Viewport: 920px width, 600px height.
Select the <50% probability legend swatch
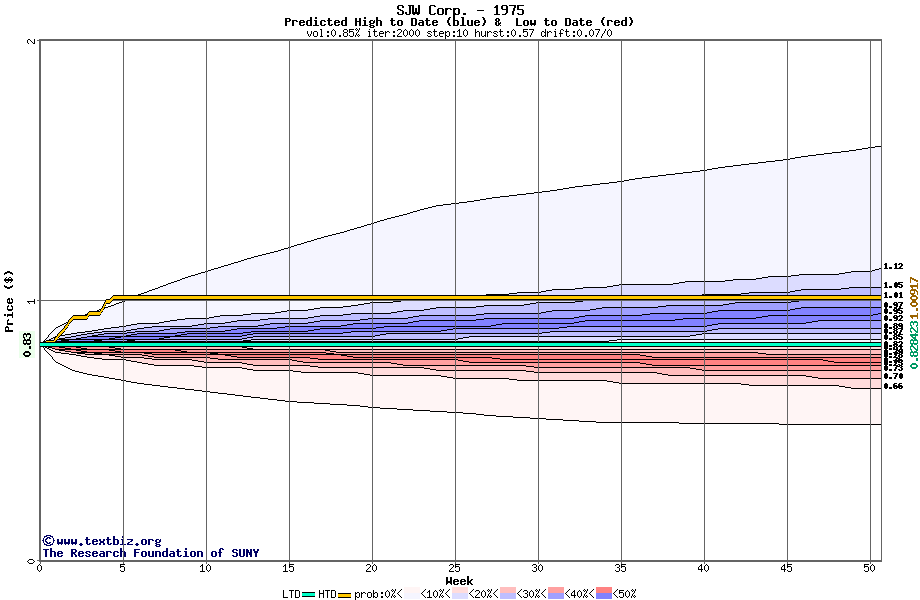pos(604,594)
